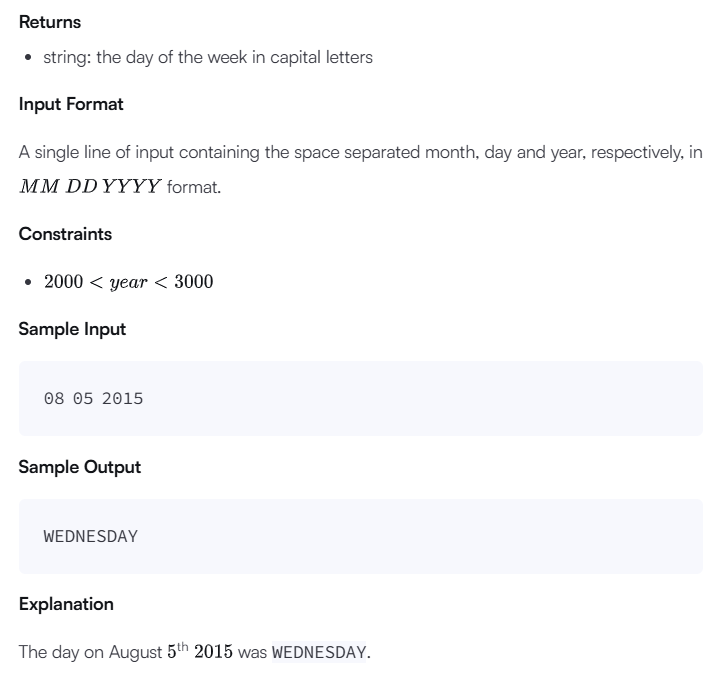
Task: Click '3000' in the year constraint
Action: coord(194,282)
